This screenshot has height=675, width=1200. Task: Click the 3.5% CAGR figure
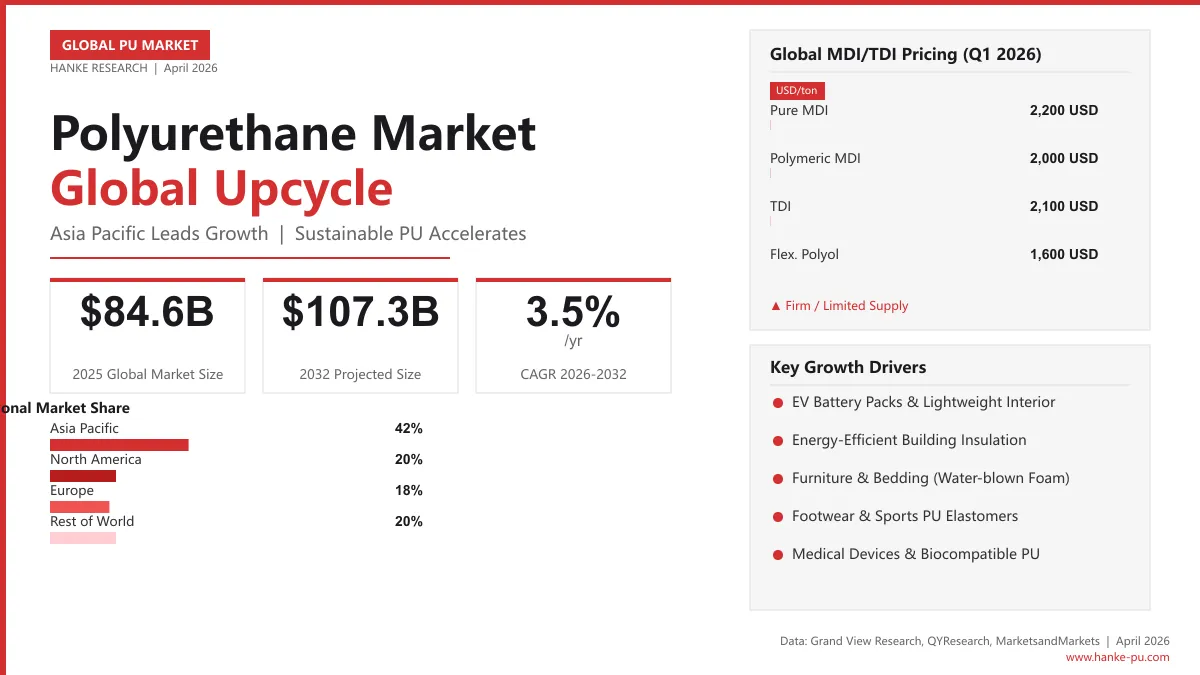coord(573,313)
